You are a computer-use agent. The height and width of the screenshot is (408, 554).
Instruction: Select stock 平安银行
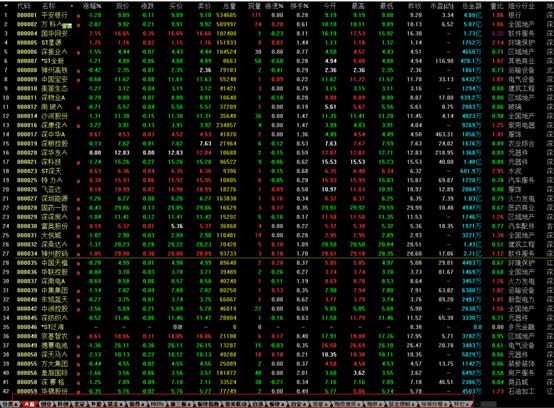tap(54, 15)
